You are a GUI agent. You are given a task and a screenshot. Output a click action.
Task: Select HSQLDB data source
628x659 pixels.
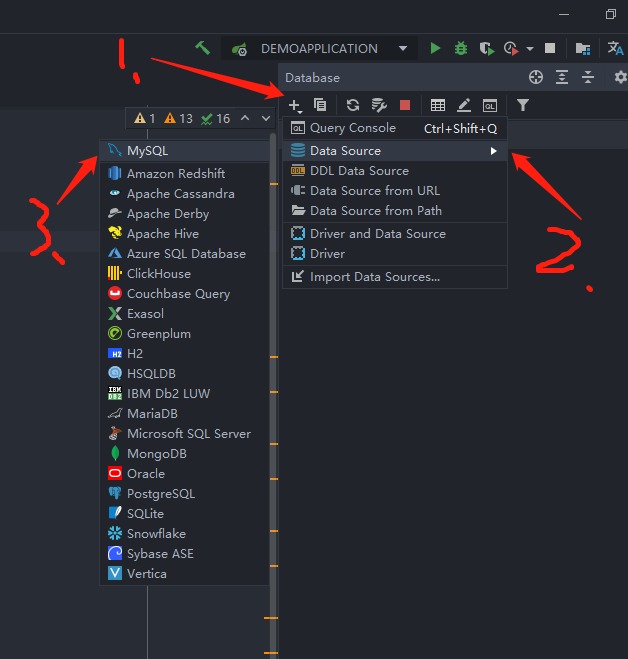185,374
